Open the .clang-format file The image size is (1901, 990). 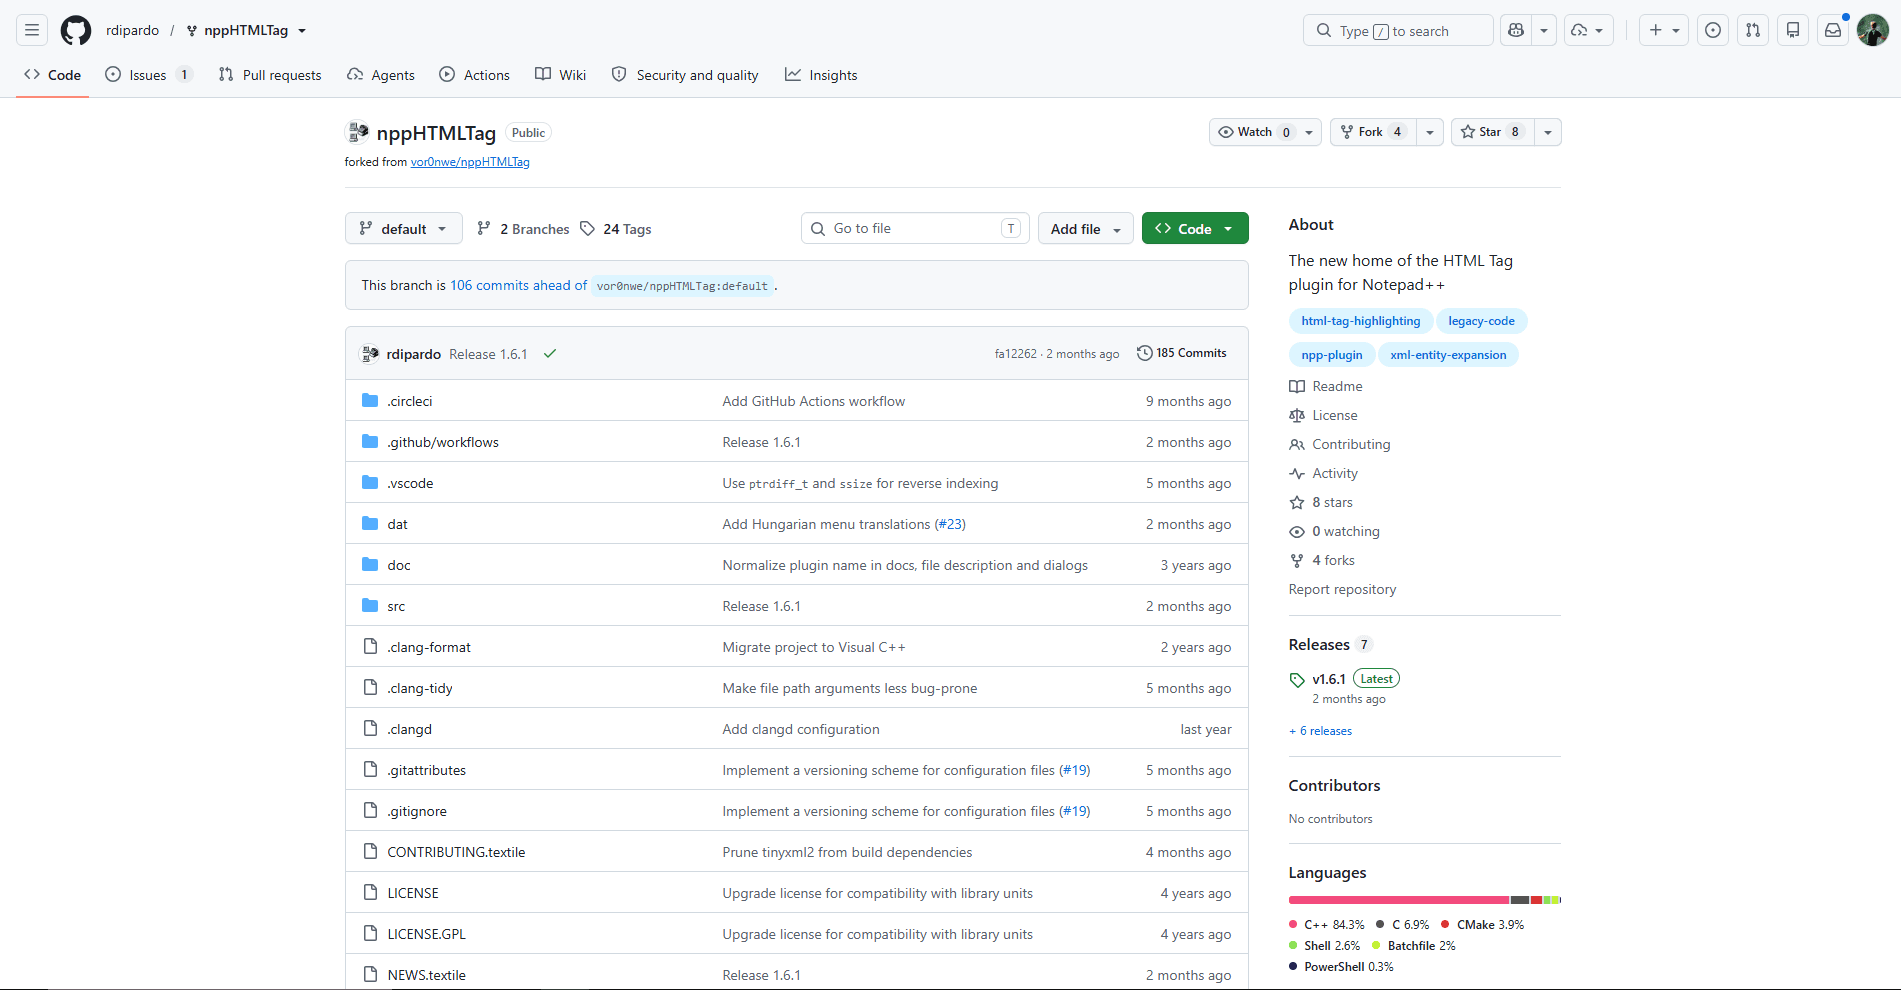tap(429, 647)
